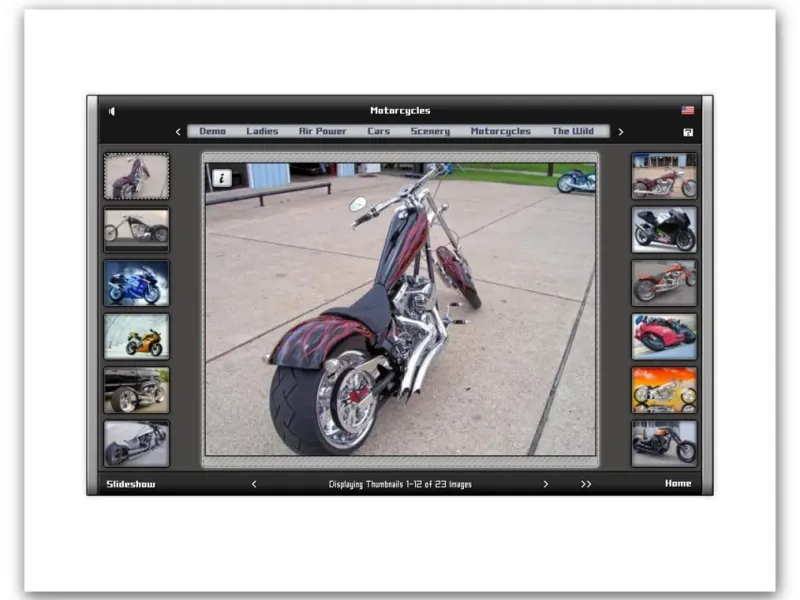Select the long low chopper thumbnail
The image size is (800, 600).
point(136,230)
